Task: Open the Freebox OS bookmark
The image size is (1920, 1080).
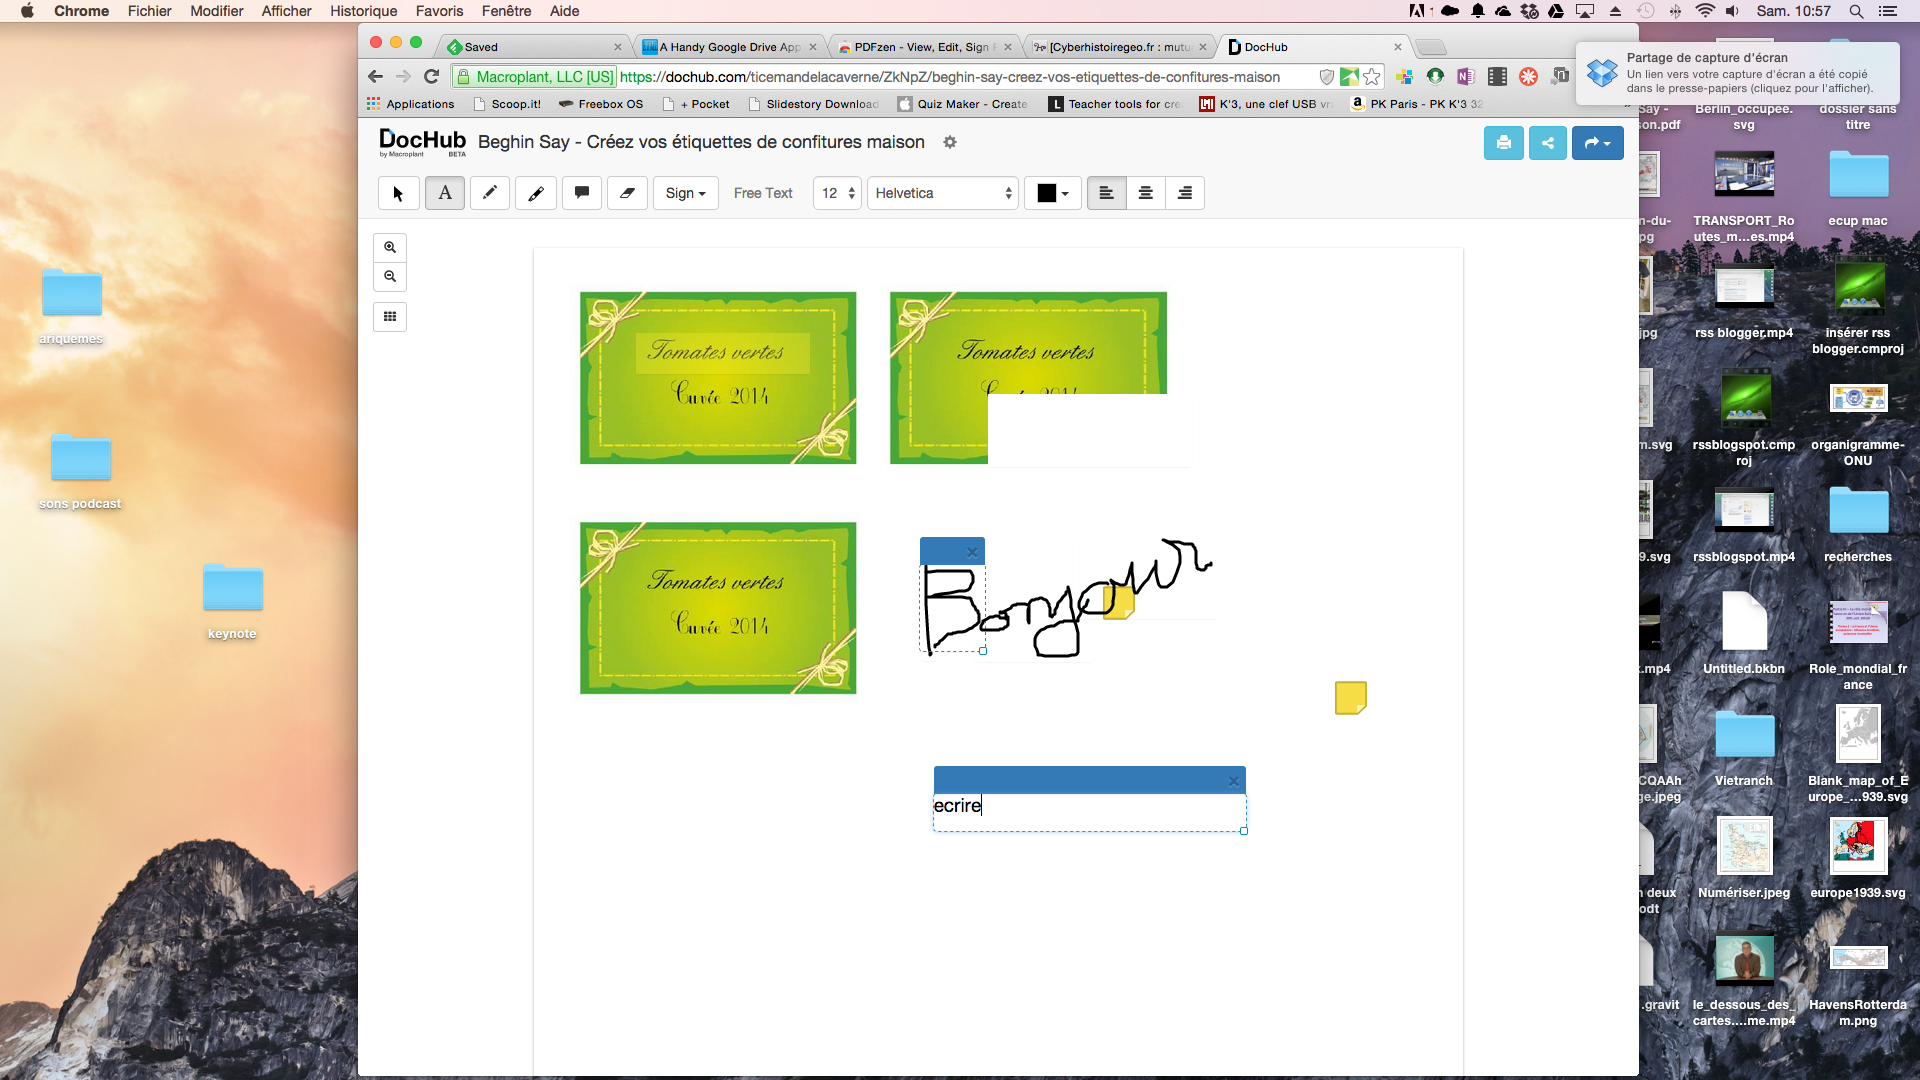Action: pyautogui.click(x=600, y=104)
